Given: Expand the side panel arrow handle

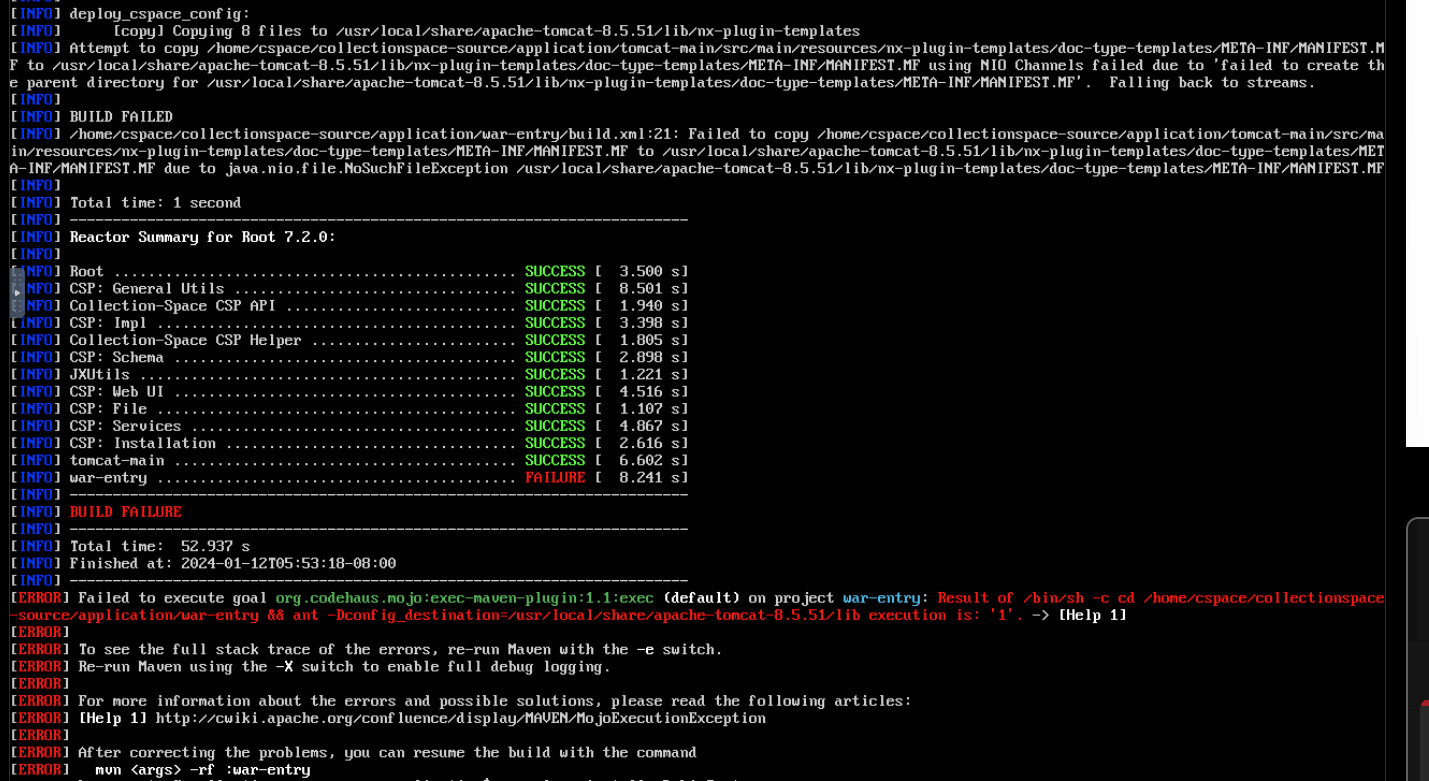Looking at the screenshot, I should click(17, 293).
